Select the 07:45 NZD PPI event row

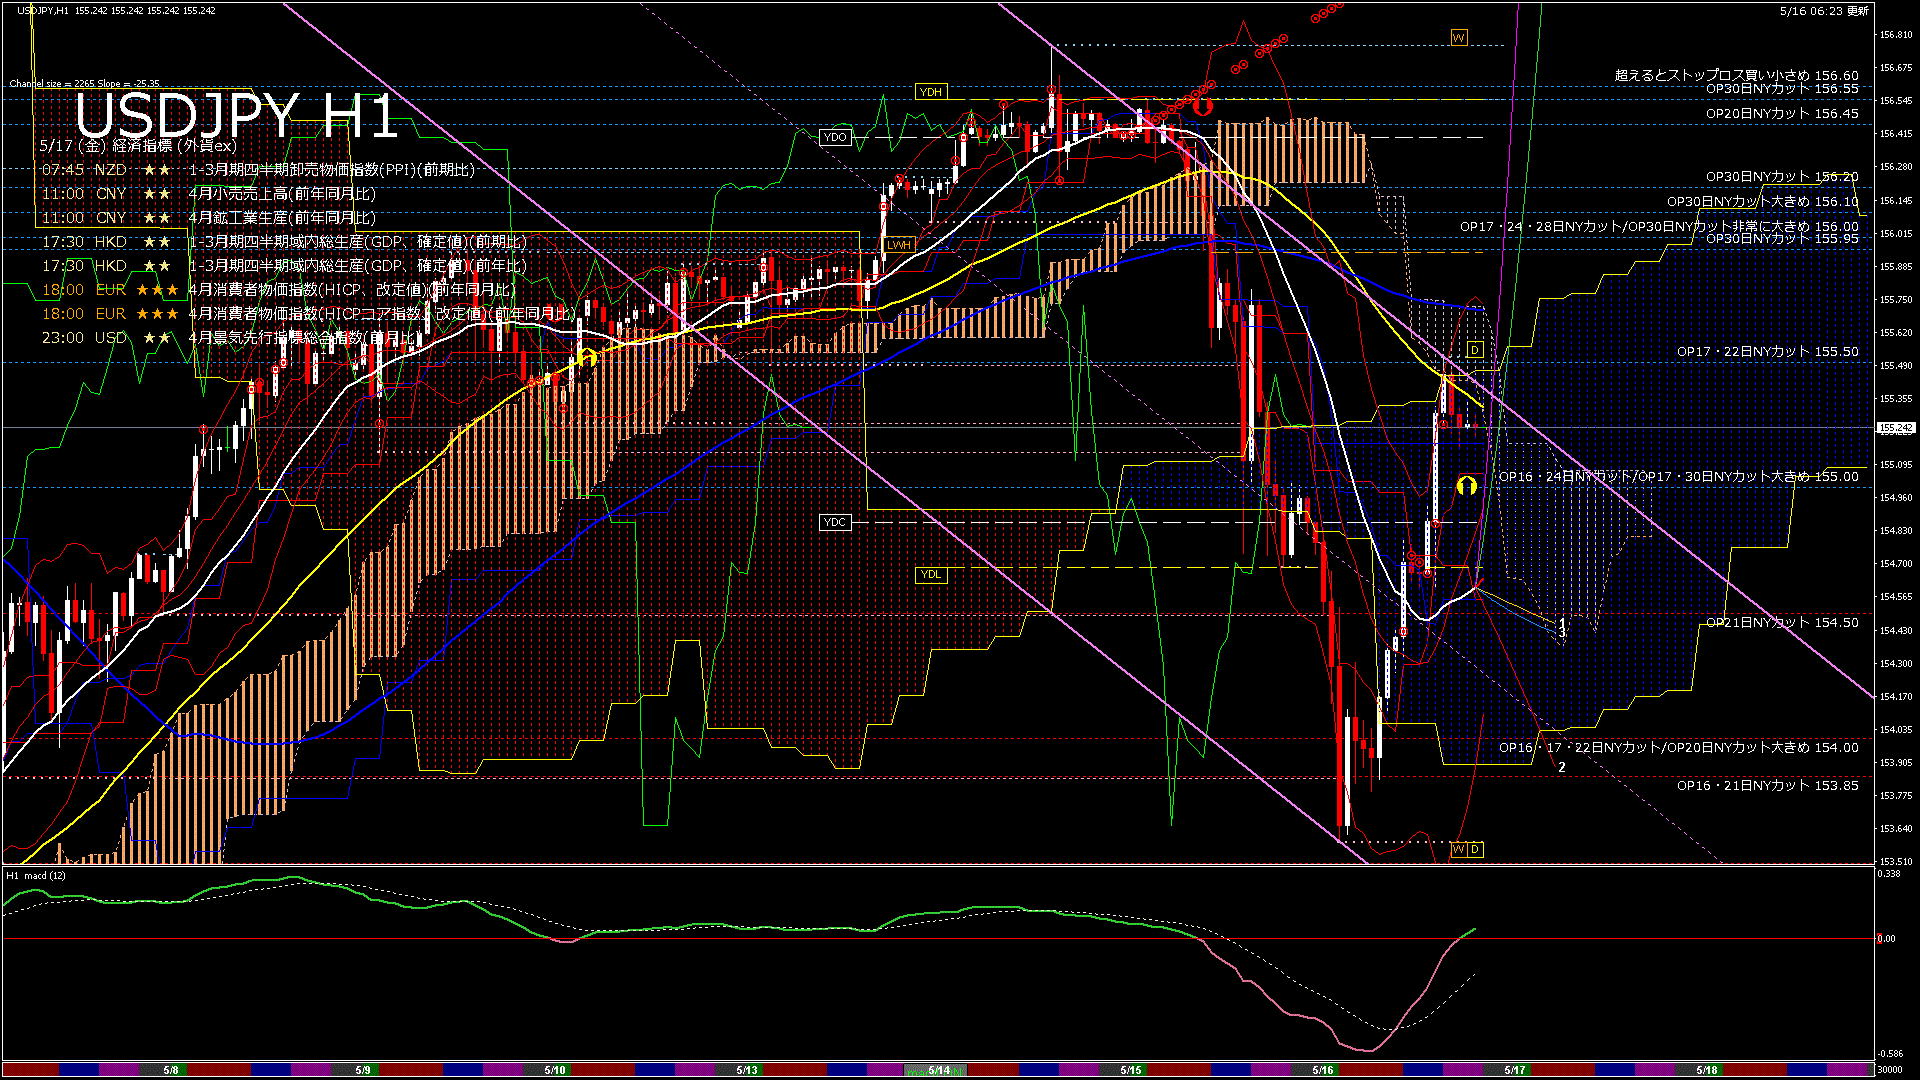pos(258,170)
